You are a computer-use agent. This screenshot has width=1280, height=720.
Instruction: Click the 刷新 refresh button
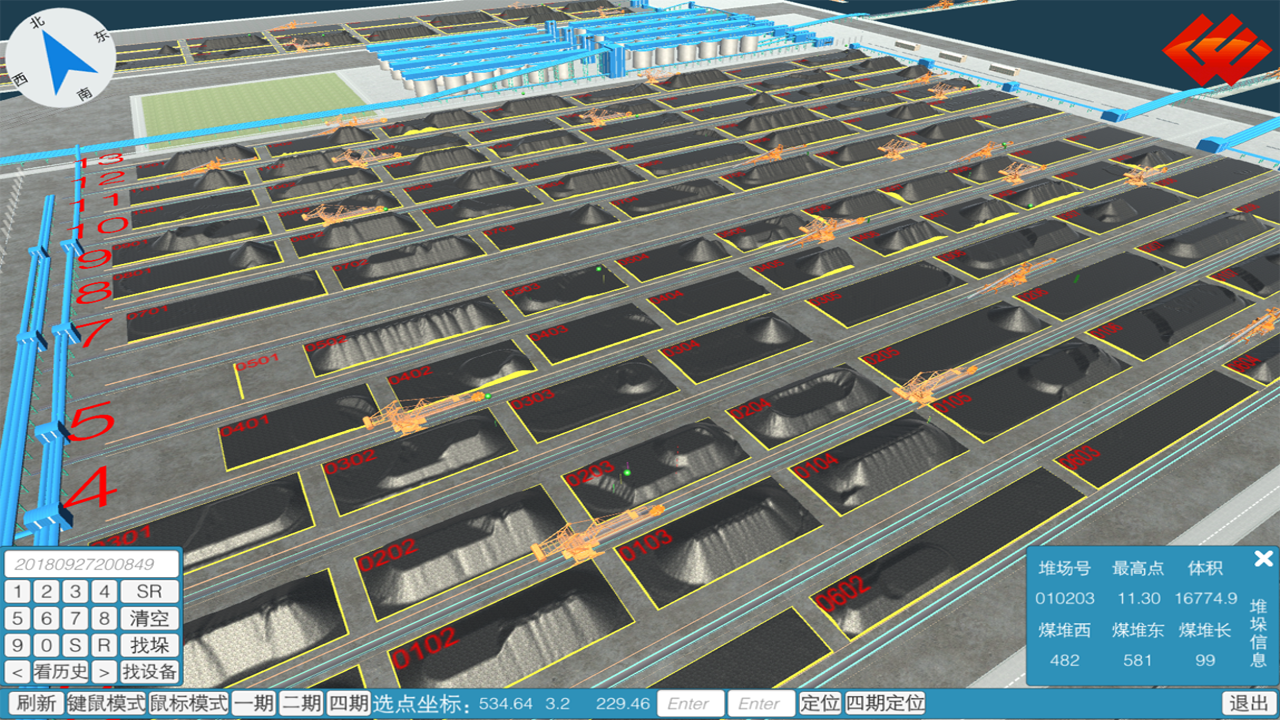pyautogui.click(x=36, y=703)
